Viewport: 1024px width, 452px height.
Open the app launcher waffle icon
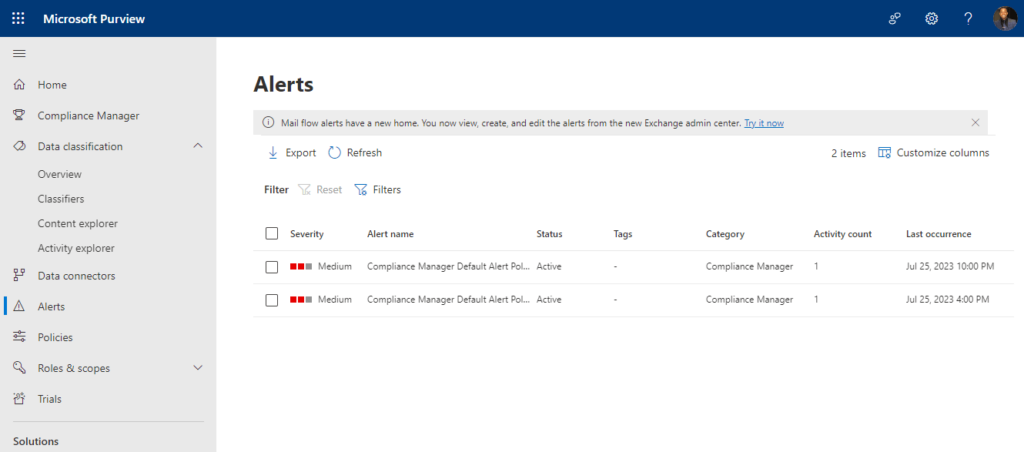pos(18,18)
